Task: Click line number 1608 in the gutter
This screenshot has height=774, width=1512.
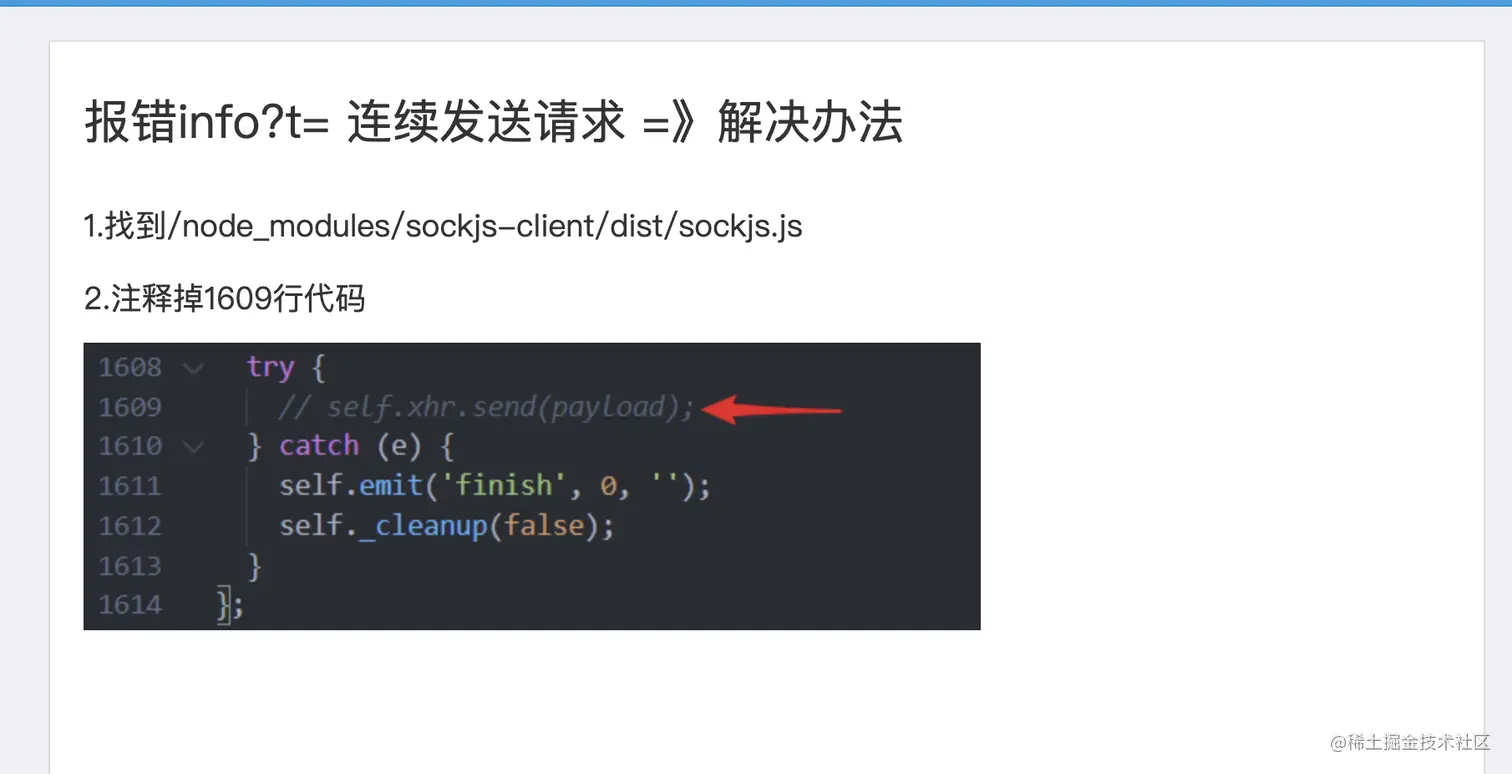Action: (130, 367)
